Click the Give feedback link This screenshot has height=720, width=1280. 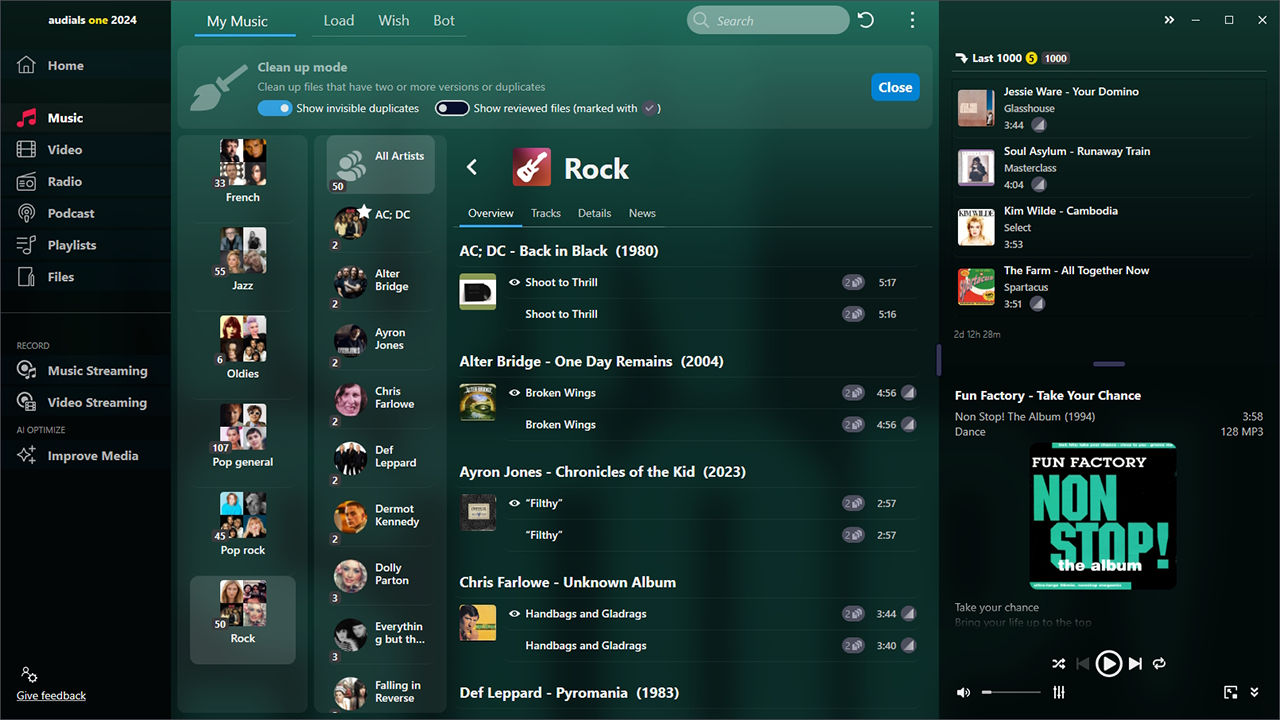tap(51, 696)
